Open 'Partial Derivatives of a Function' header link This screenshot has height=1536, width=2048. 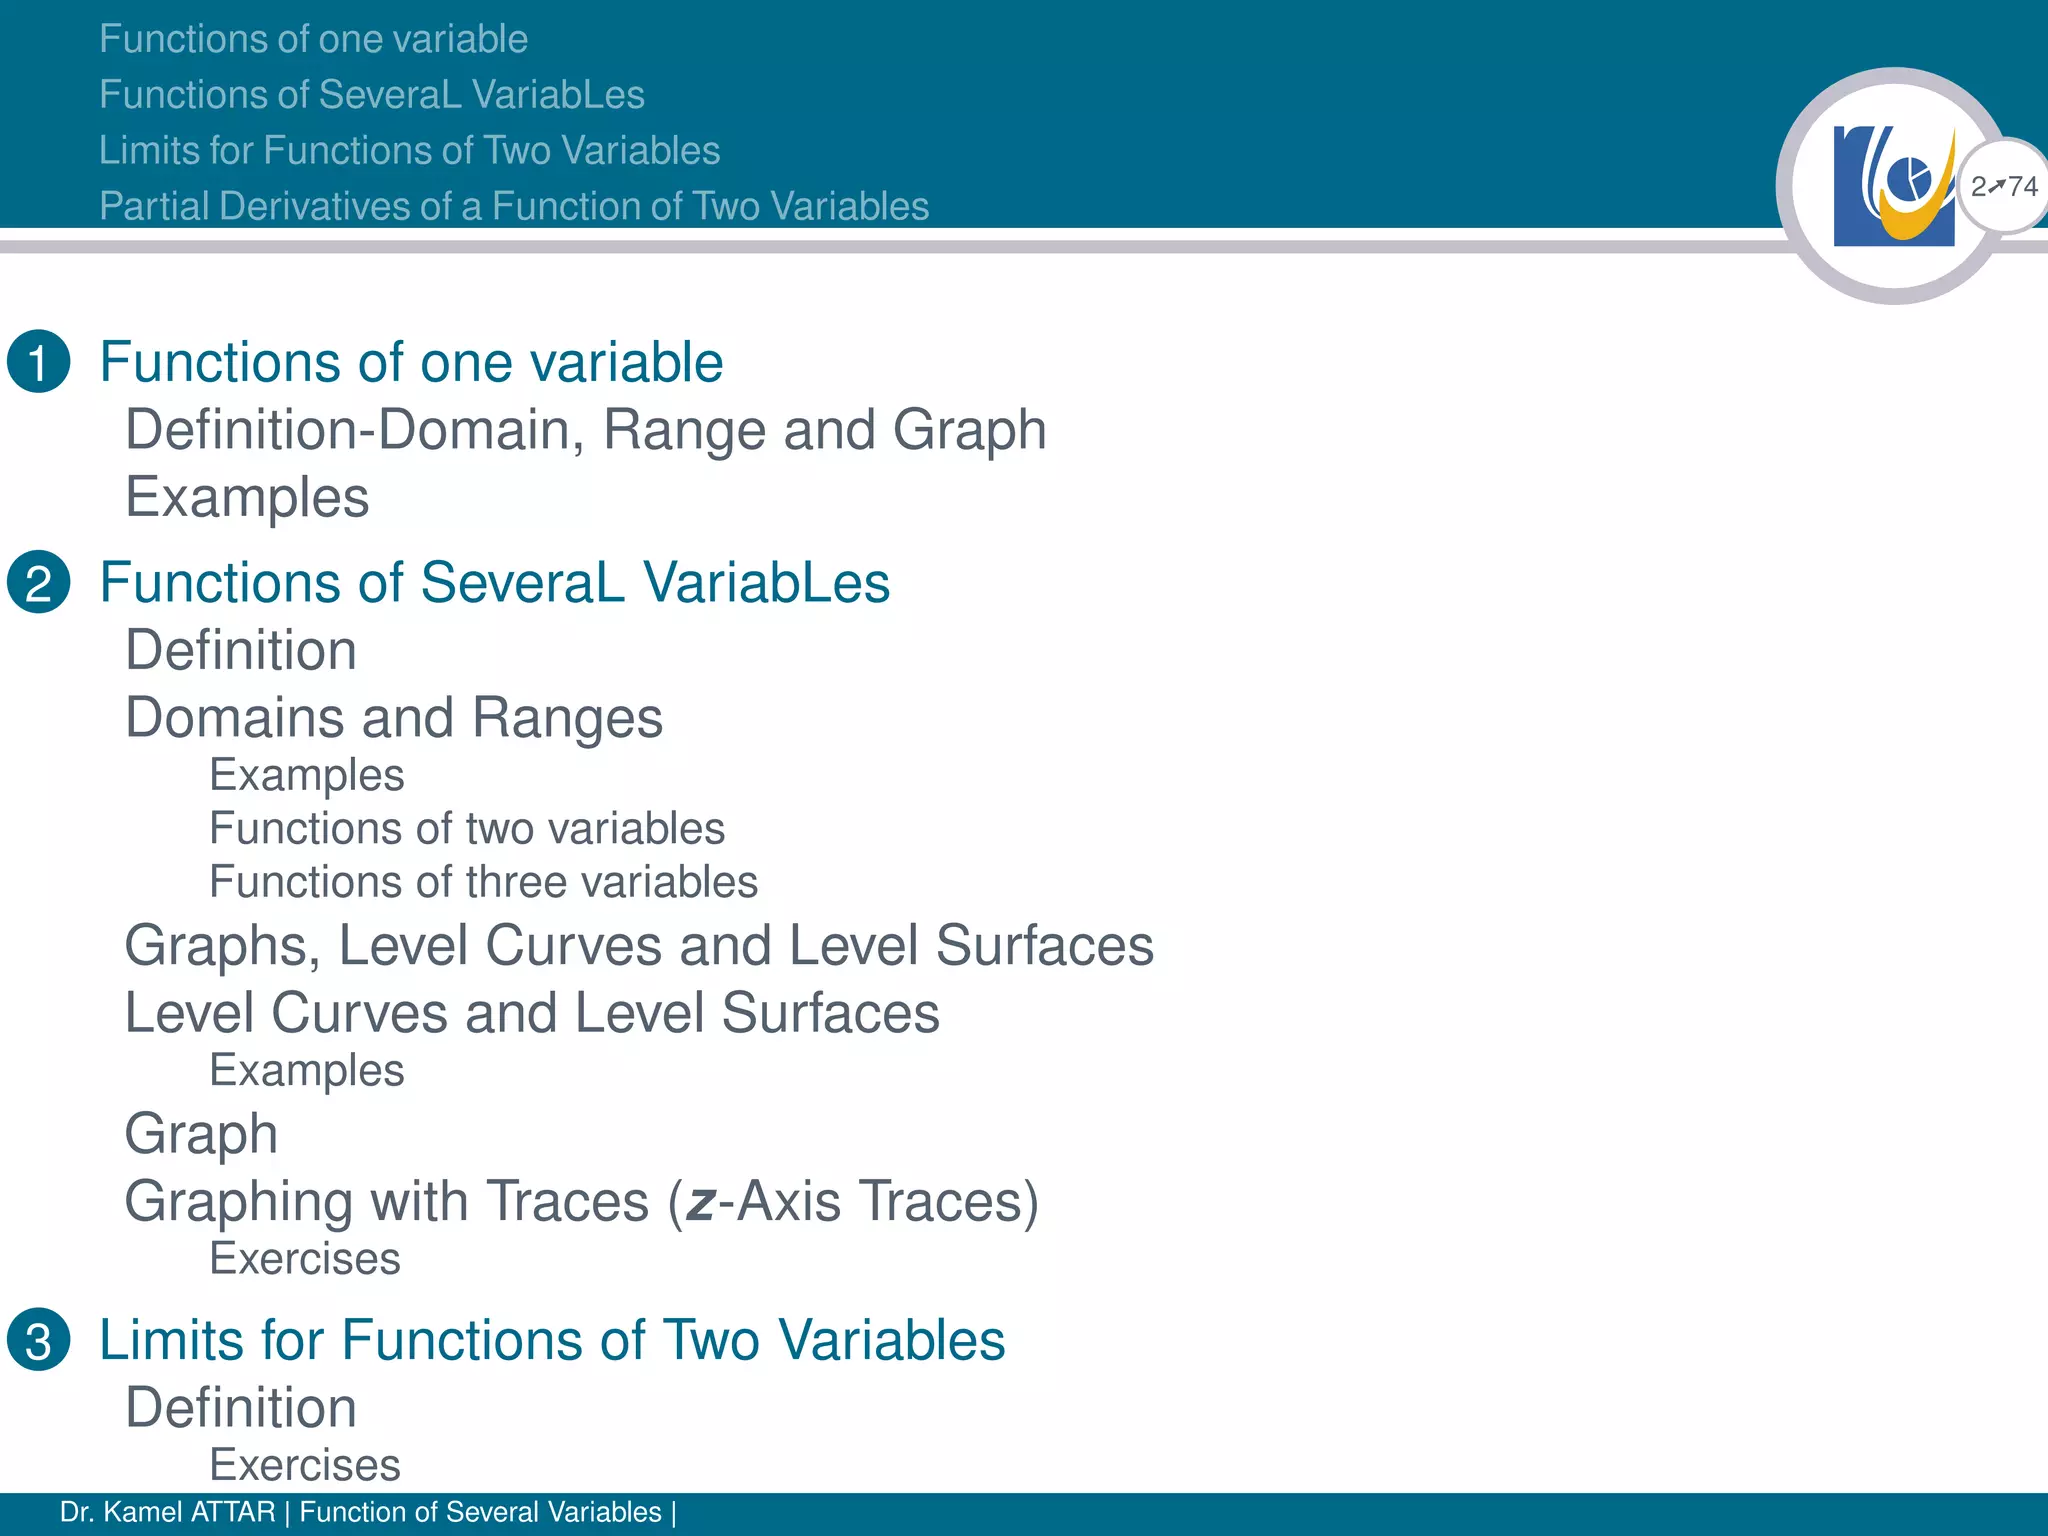(514, 206)
